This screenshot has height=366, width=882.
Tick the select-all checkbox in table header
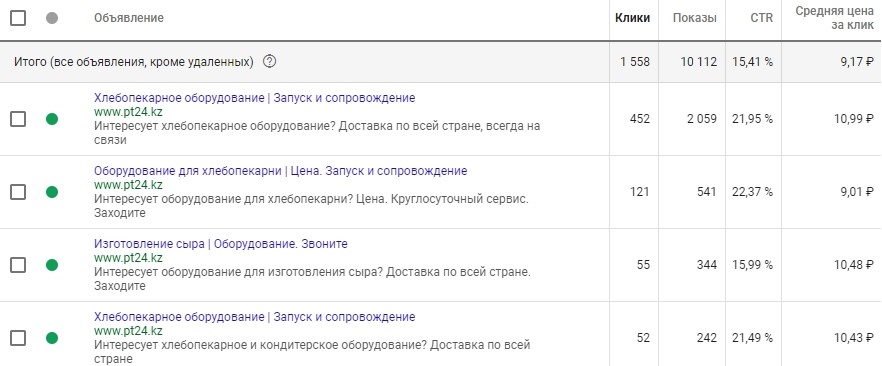(x=18, y=18)
